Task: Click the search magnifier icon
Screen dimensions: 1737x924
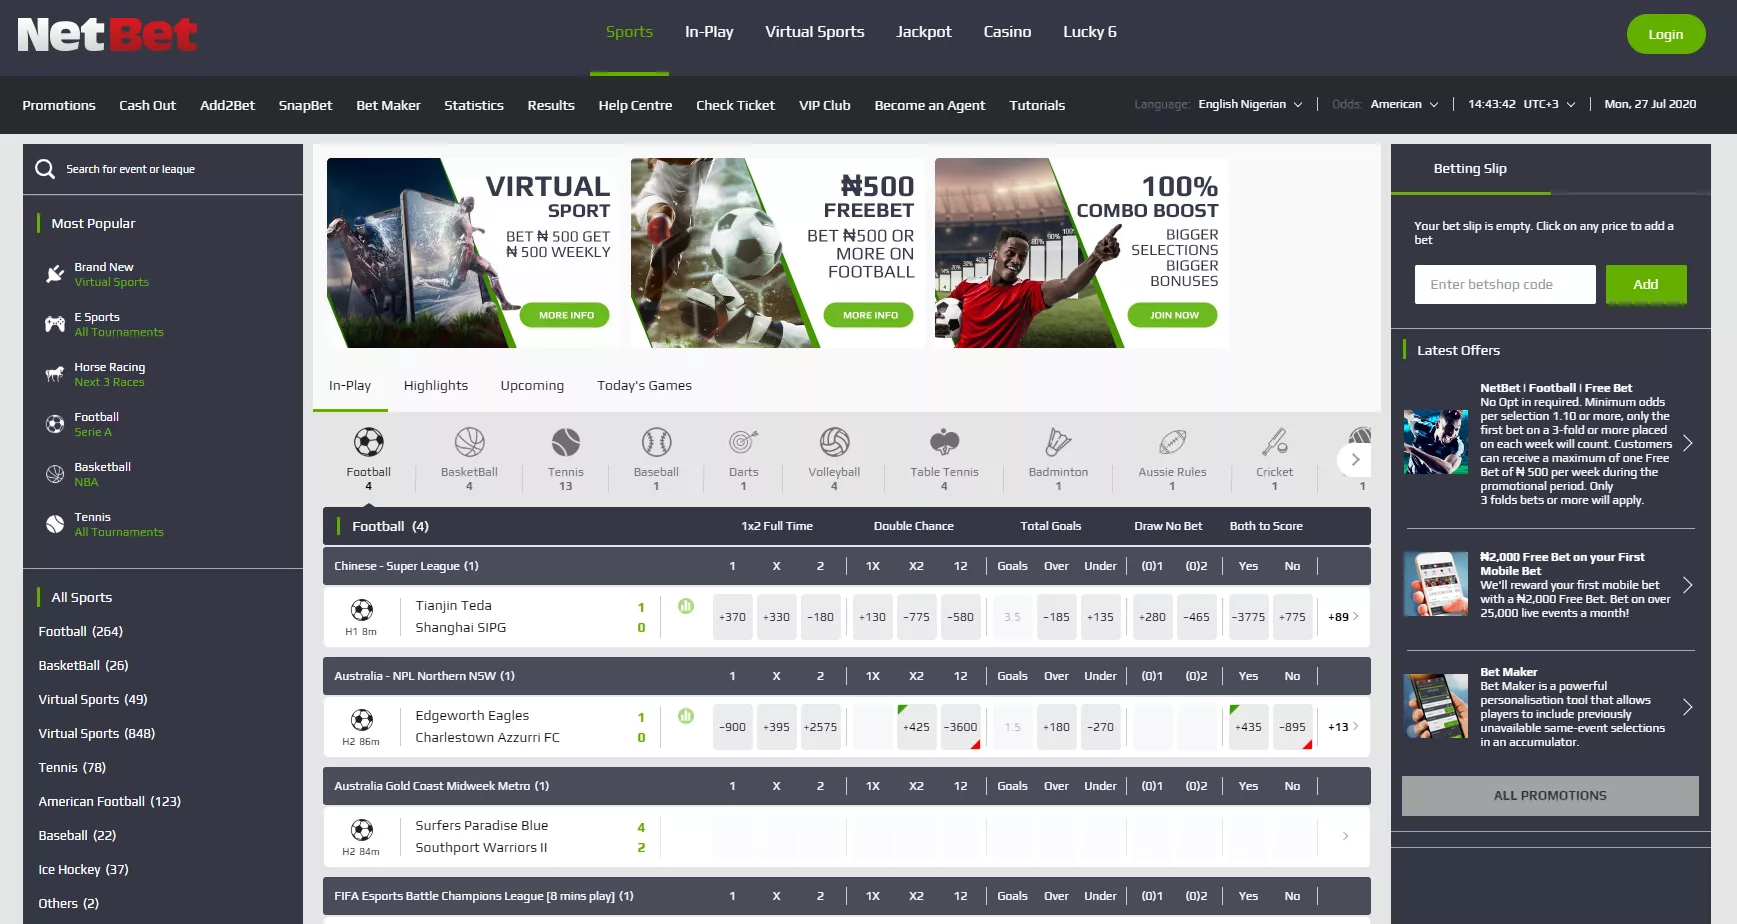Action: pyautogui.click(x=45, y=169)
